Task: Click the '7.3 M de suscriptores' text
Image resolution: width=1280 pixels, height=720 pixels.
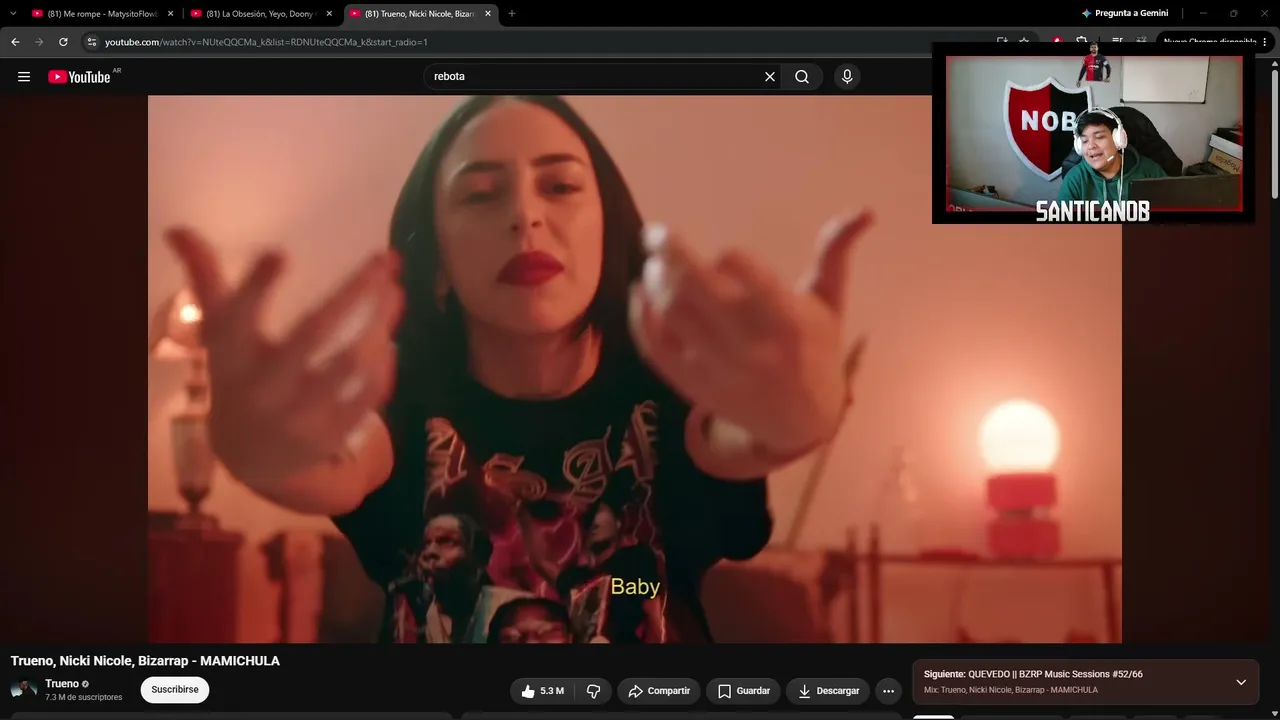Action: point(84,697)
